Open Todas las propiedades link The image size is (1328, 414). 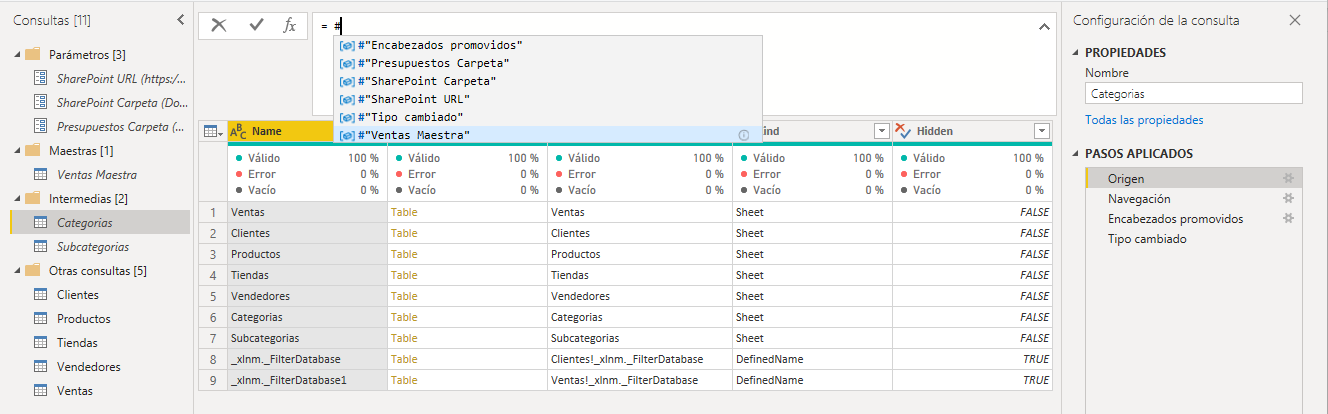point(1144,120)
